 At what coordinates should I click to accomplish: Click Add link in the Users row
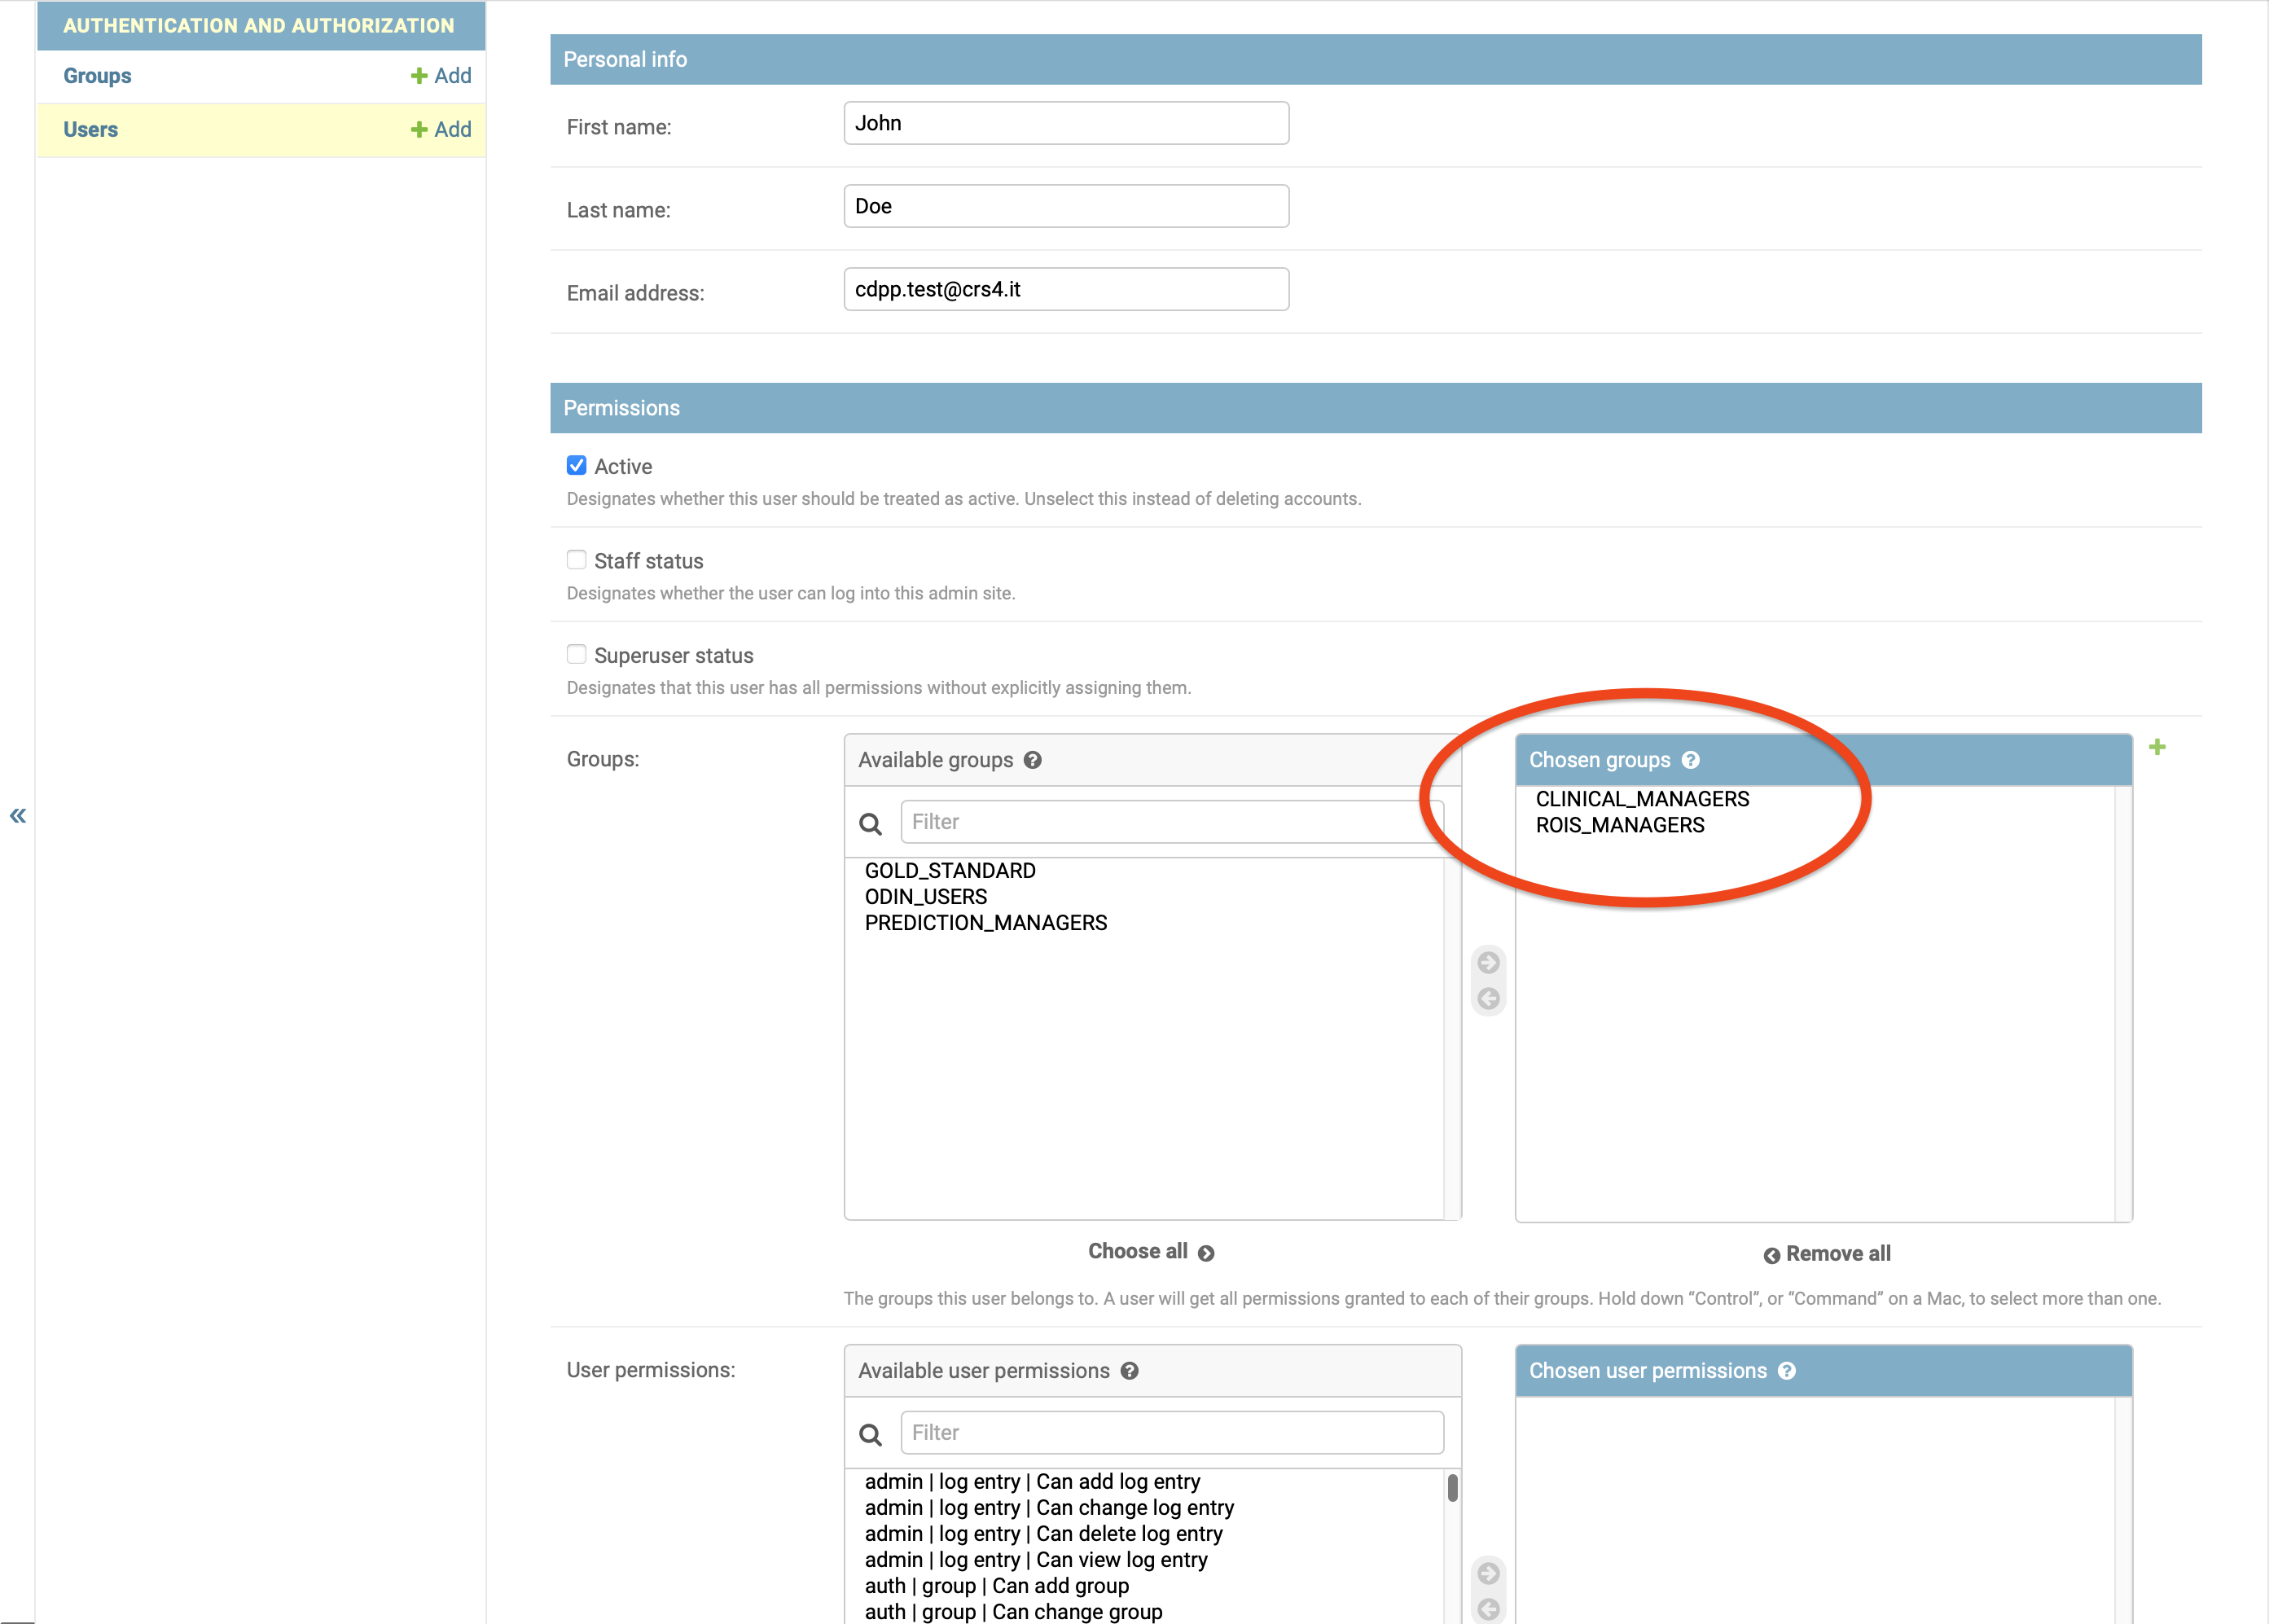coord(453,130)
